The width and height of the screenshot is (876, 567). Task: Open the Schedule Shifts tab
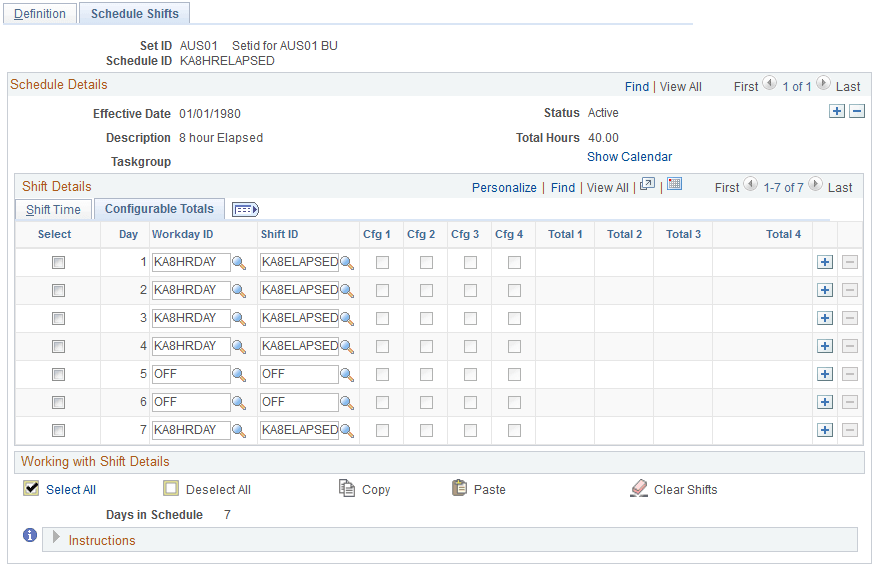point(135,13)
